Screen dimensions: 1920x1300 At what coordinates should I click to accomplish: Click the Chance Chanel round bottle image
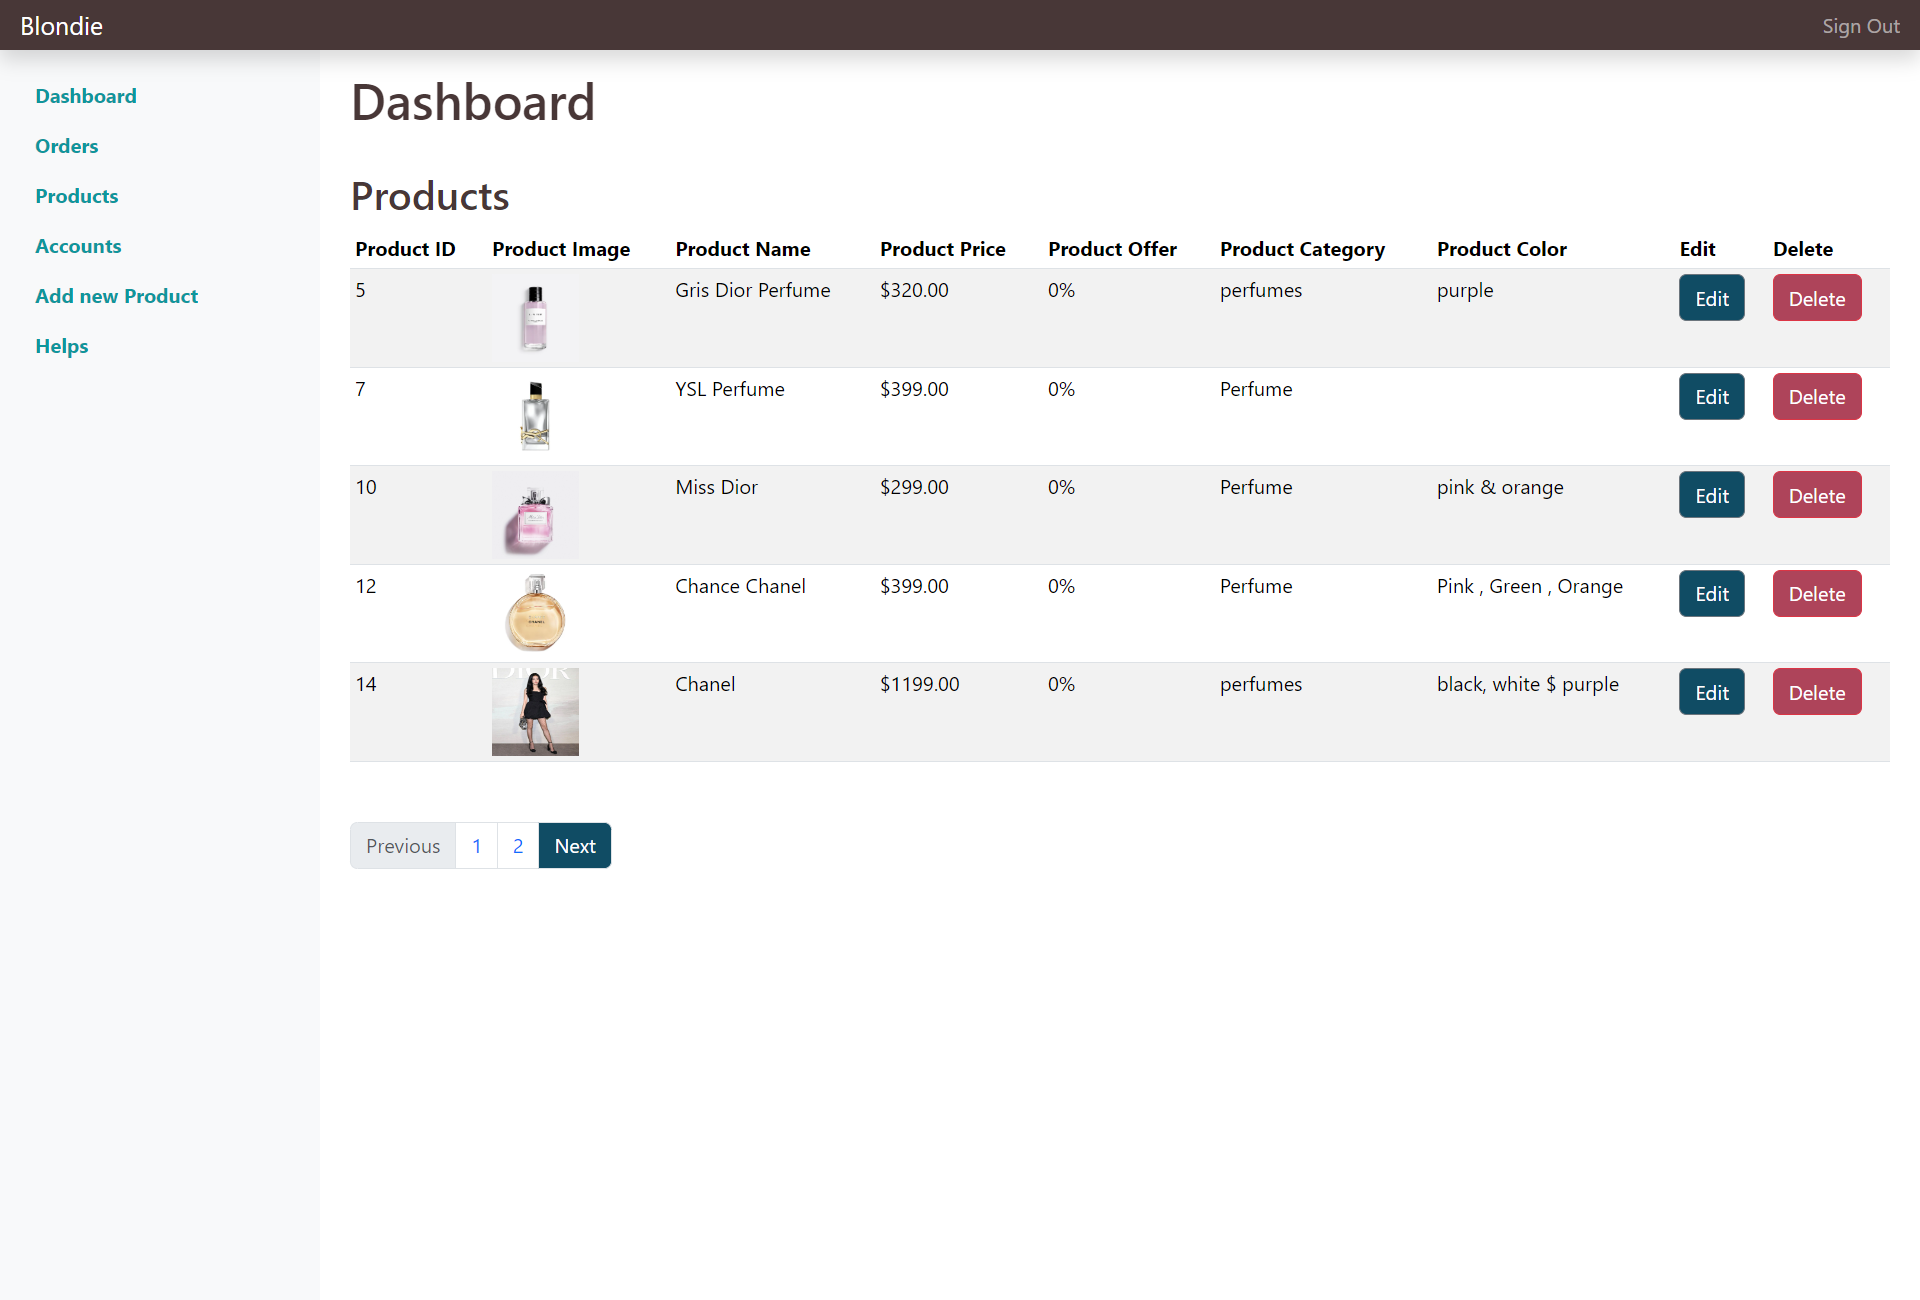point(535,612)
